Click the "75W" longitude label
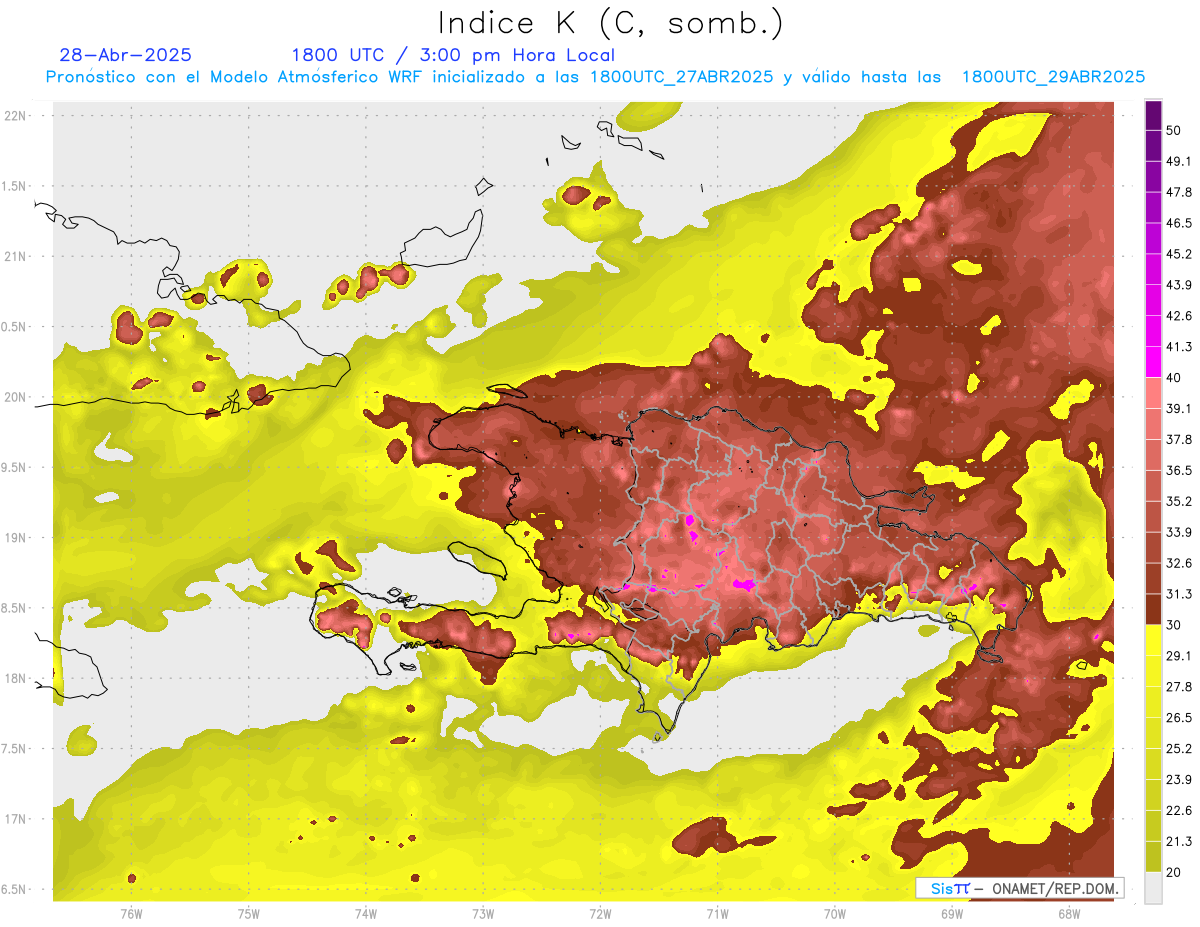 (249, 913)
